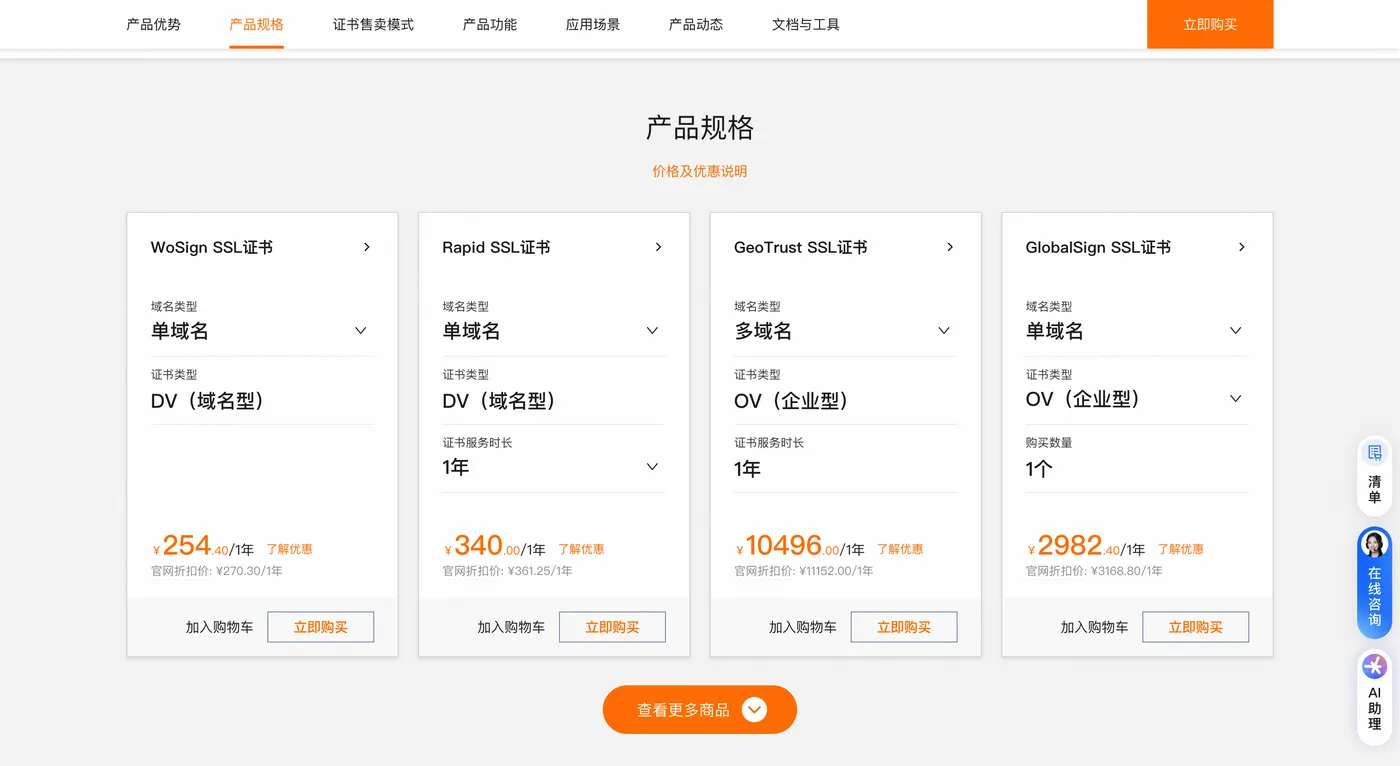Switch to the 应用场景 tab
Viewport: 1400px width, 766px height.
(593, 24)
